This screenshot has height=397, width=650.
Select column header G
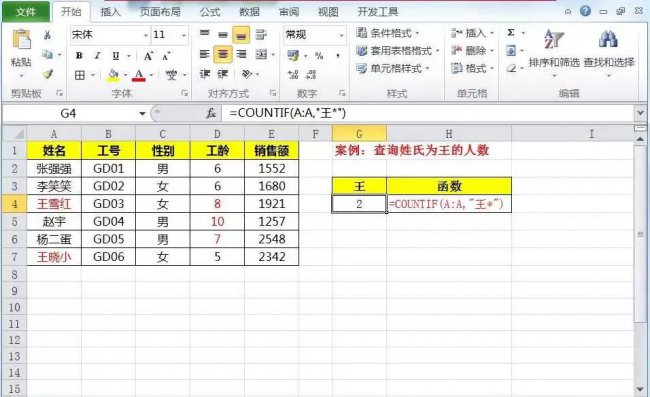(x=359, y=134)
